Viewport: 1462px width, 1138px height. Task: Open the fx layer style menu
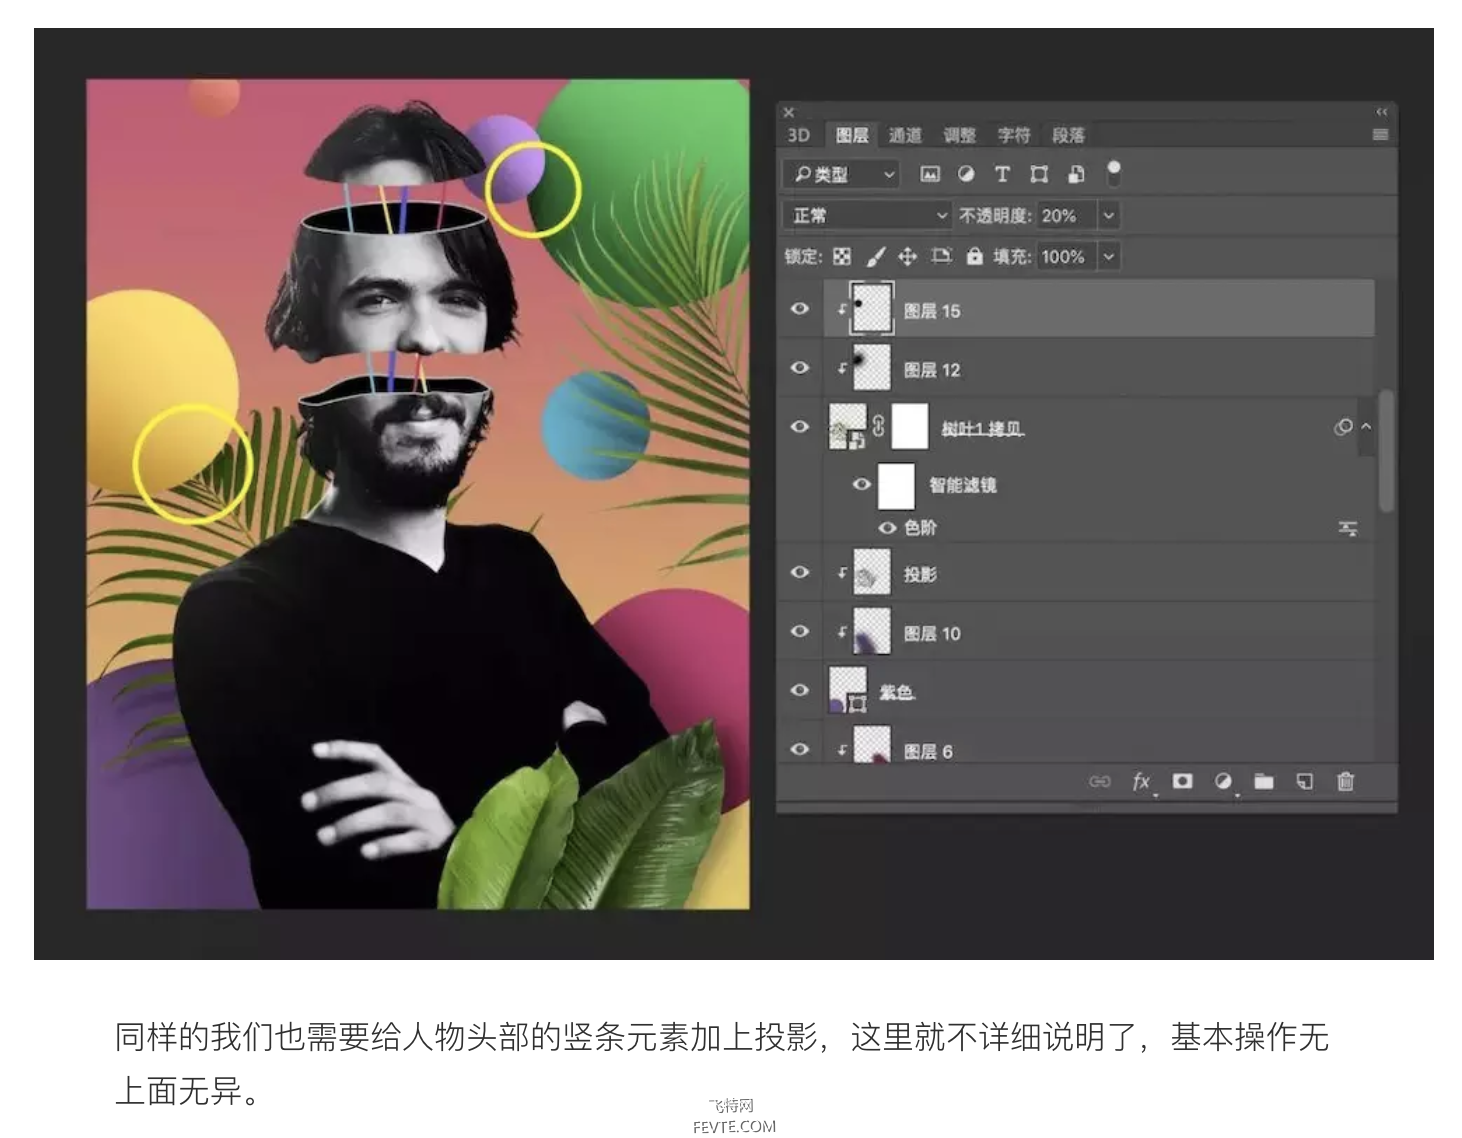(x=1141, y=781)
